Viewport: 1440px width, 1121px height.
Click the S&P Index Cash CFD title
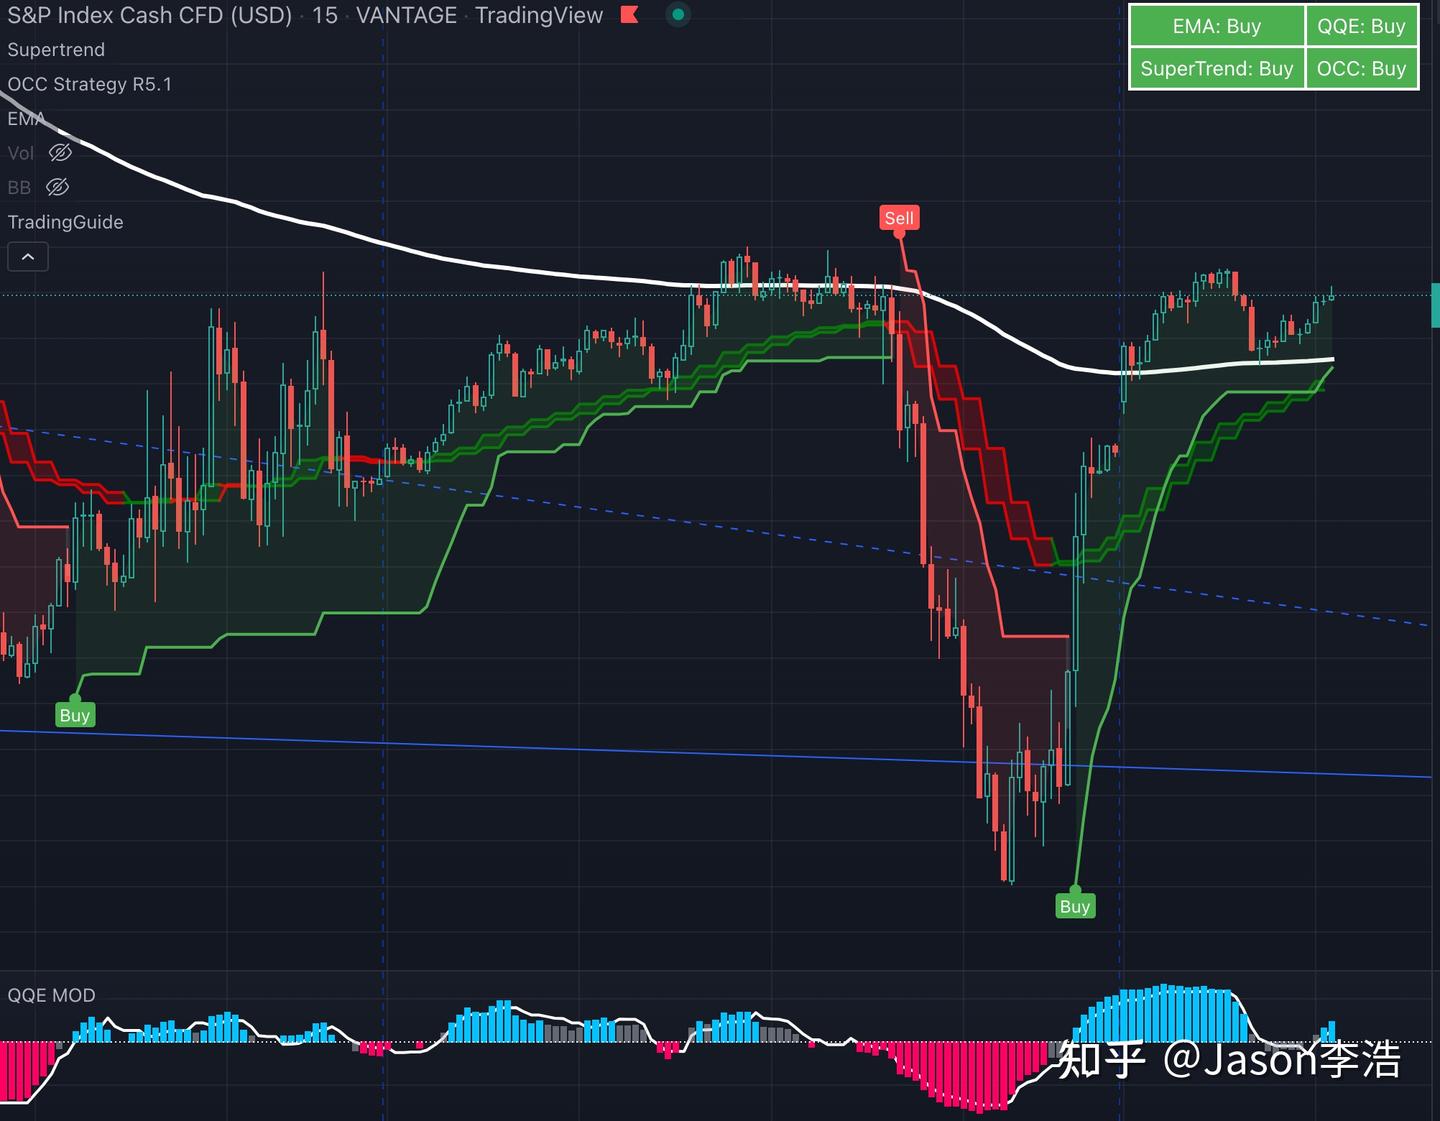[x=150, y=15]
